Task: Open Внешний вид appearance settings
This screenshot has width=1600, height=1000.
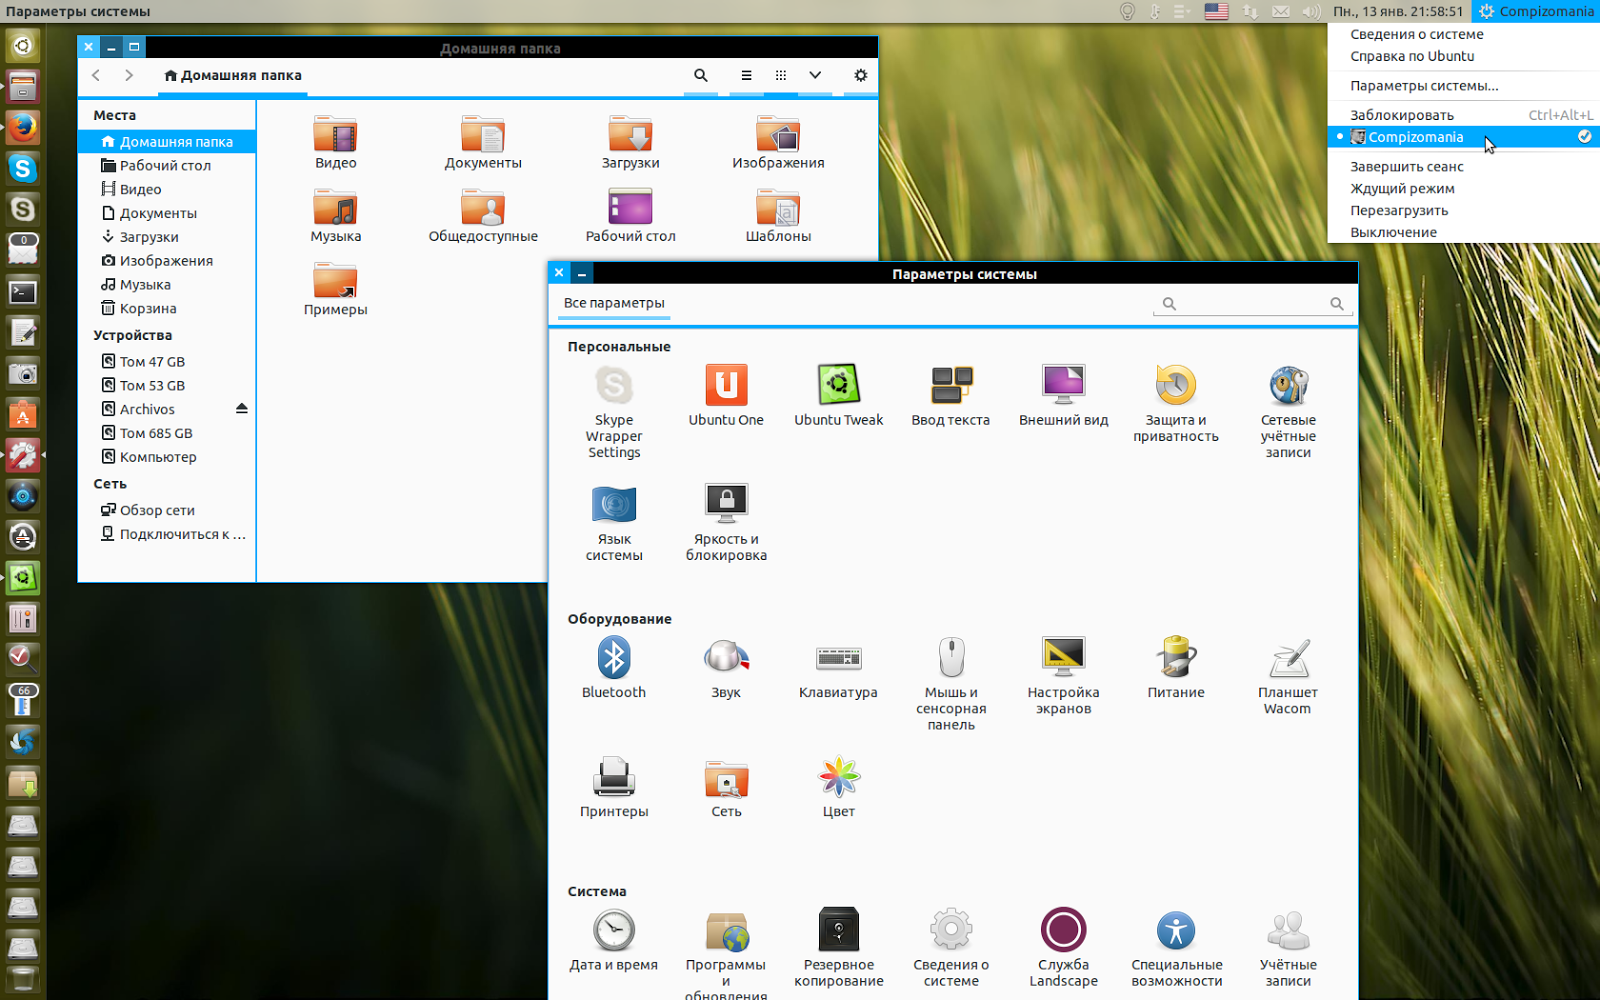Action: [1063, 396]
